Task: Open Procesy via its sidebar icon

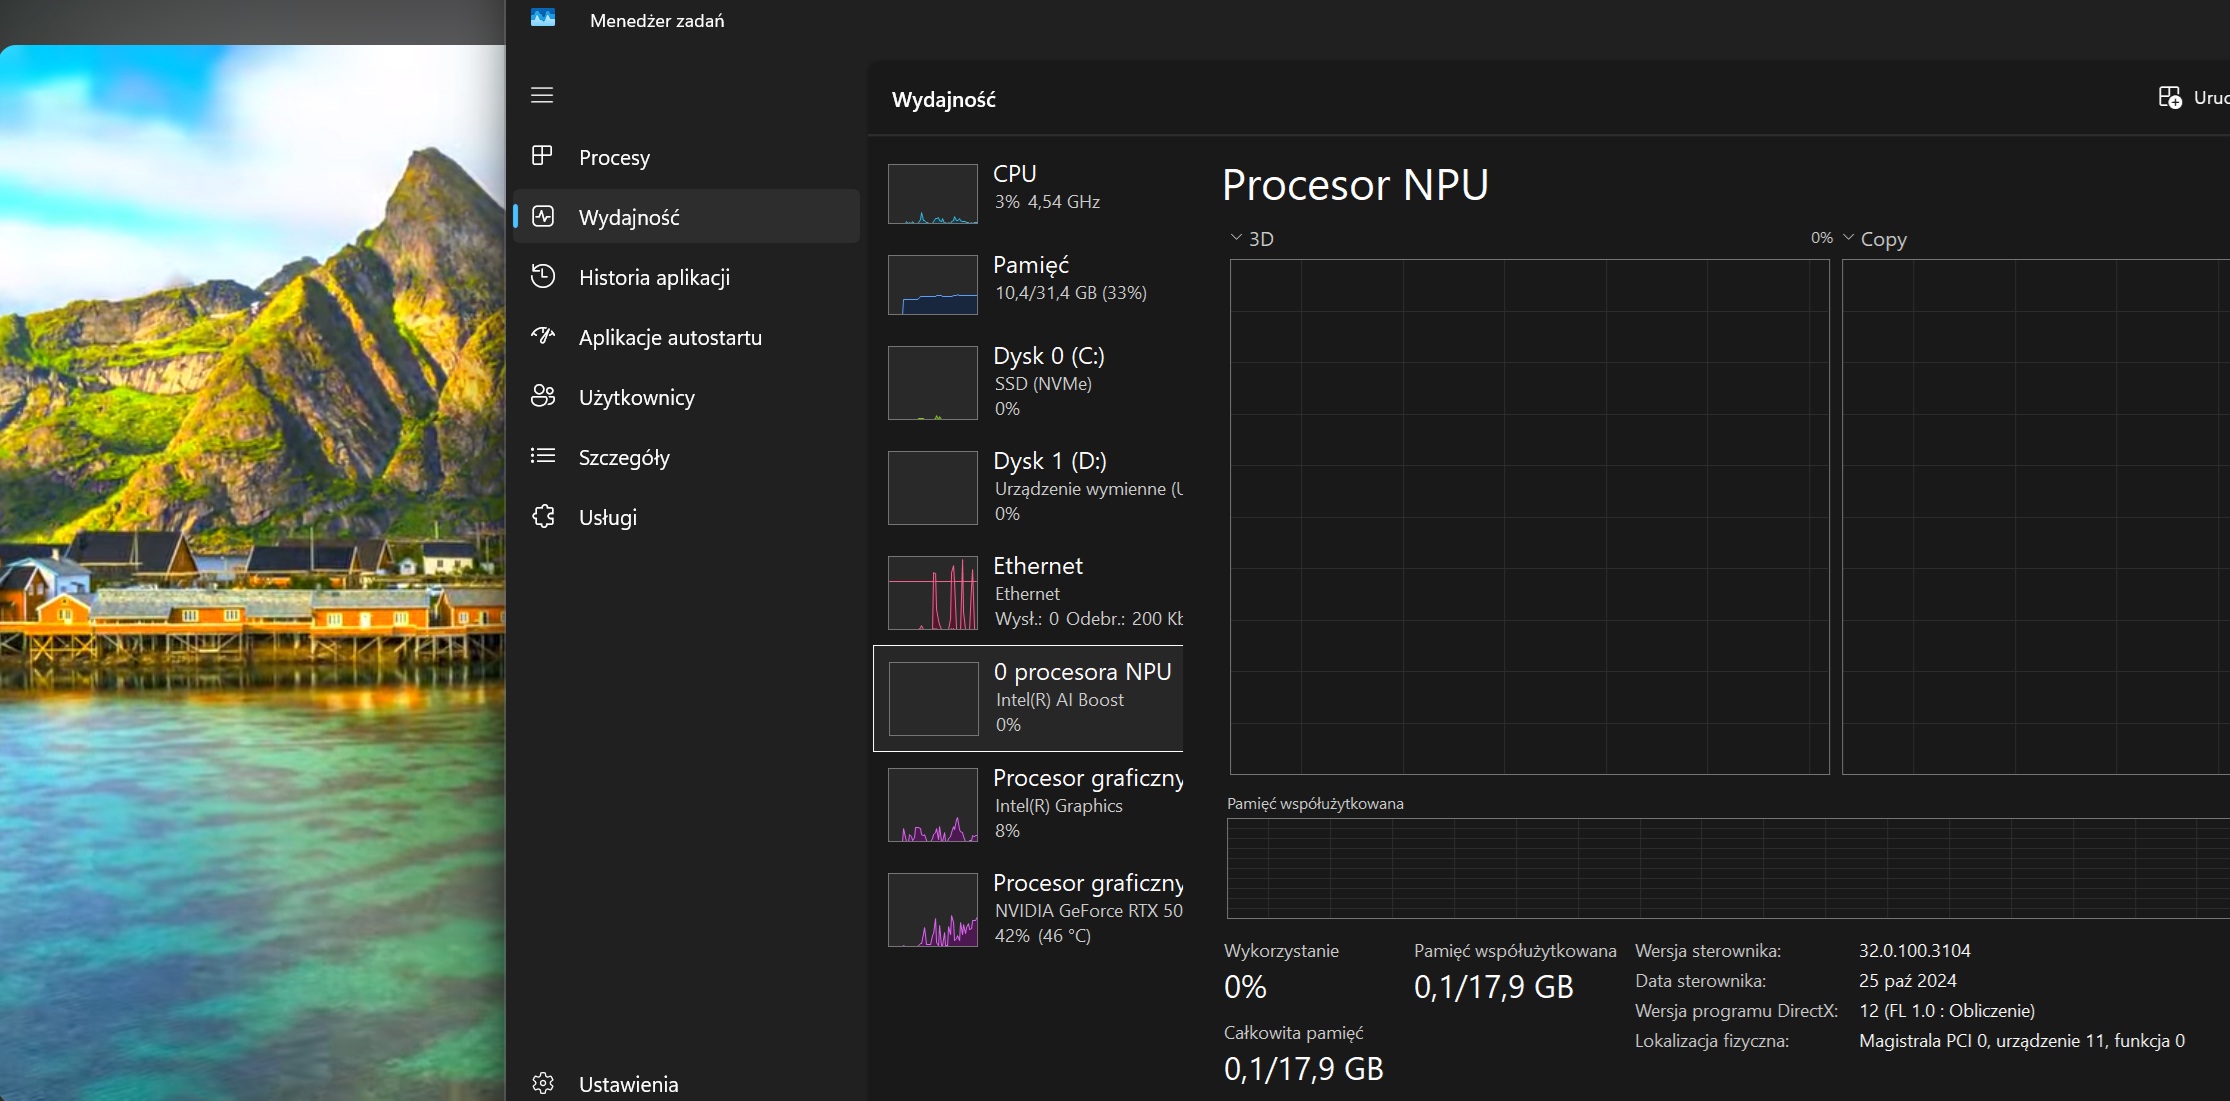Action: (542, 156)
